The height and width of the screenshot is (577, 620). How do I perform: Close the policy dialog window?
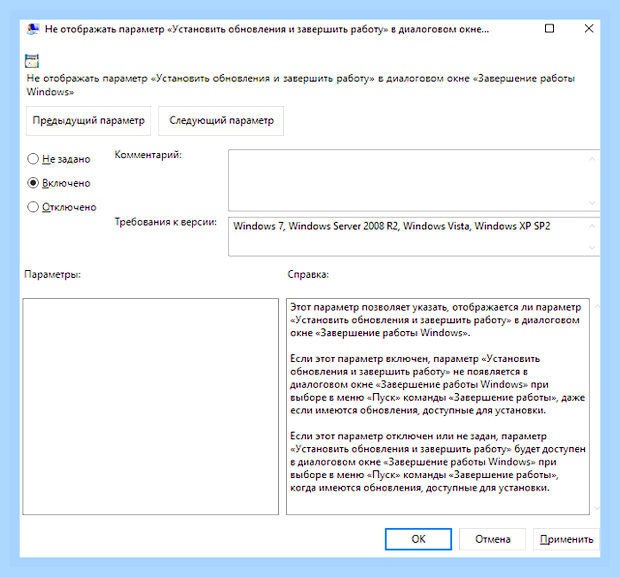(x=589, y=28)
